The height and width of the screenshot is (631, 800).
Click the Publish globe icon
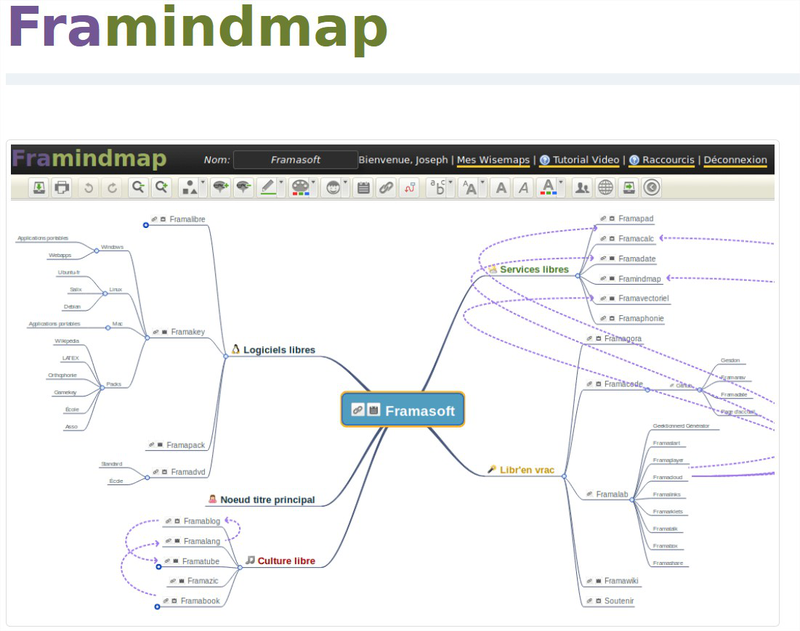[606, 187]
